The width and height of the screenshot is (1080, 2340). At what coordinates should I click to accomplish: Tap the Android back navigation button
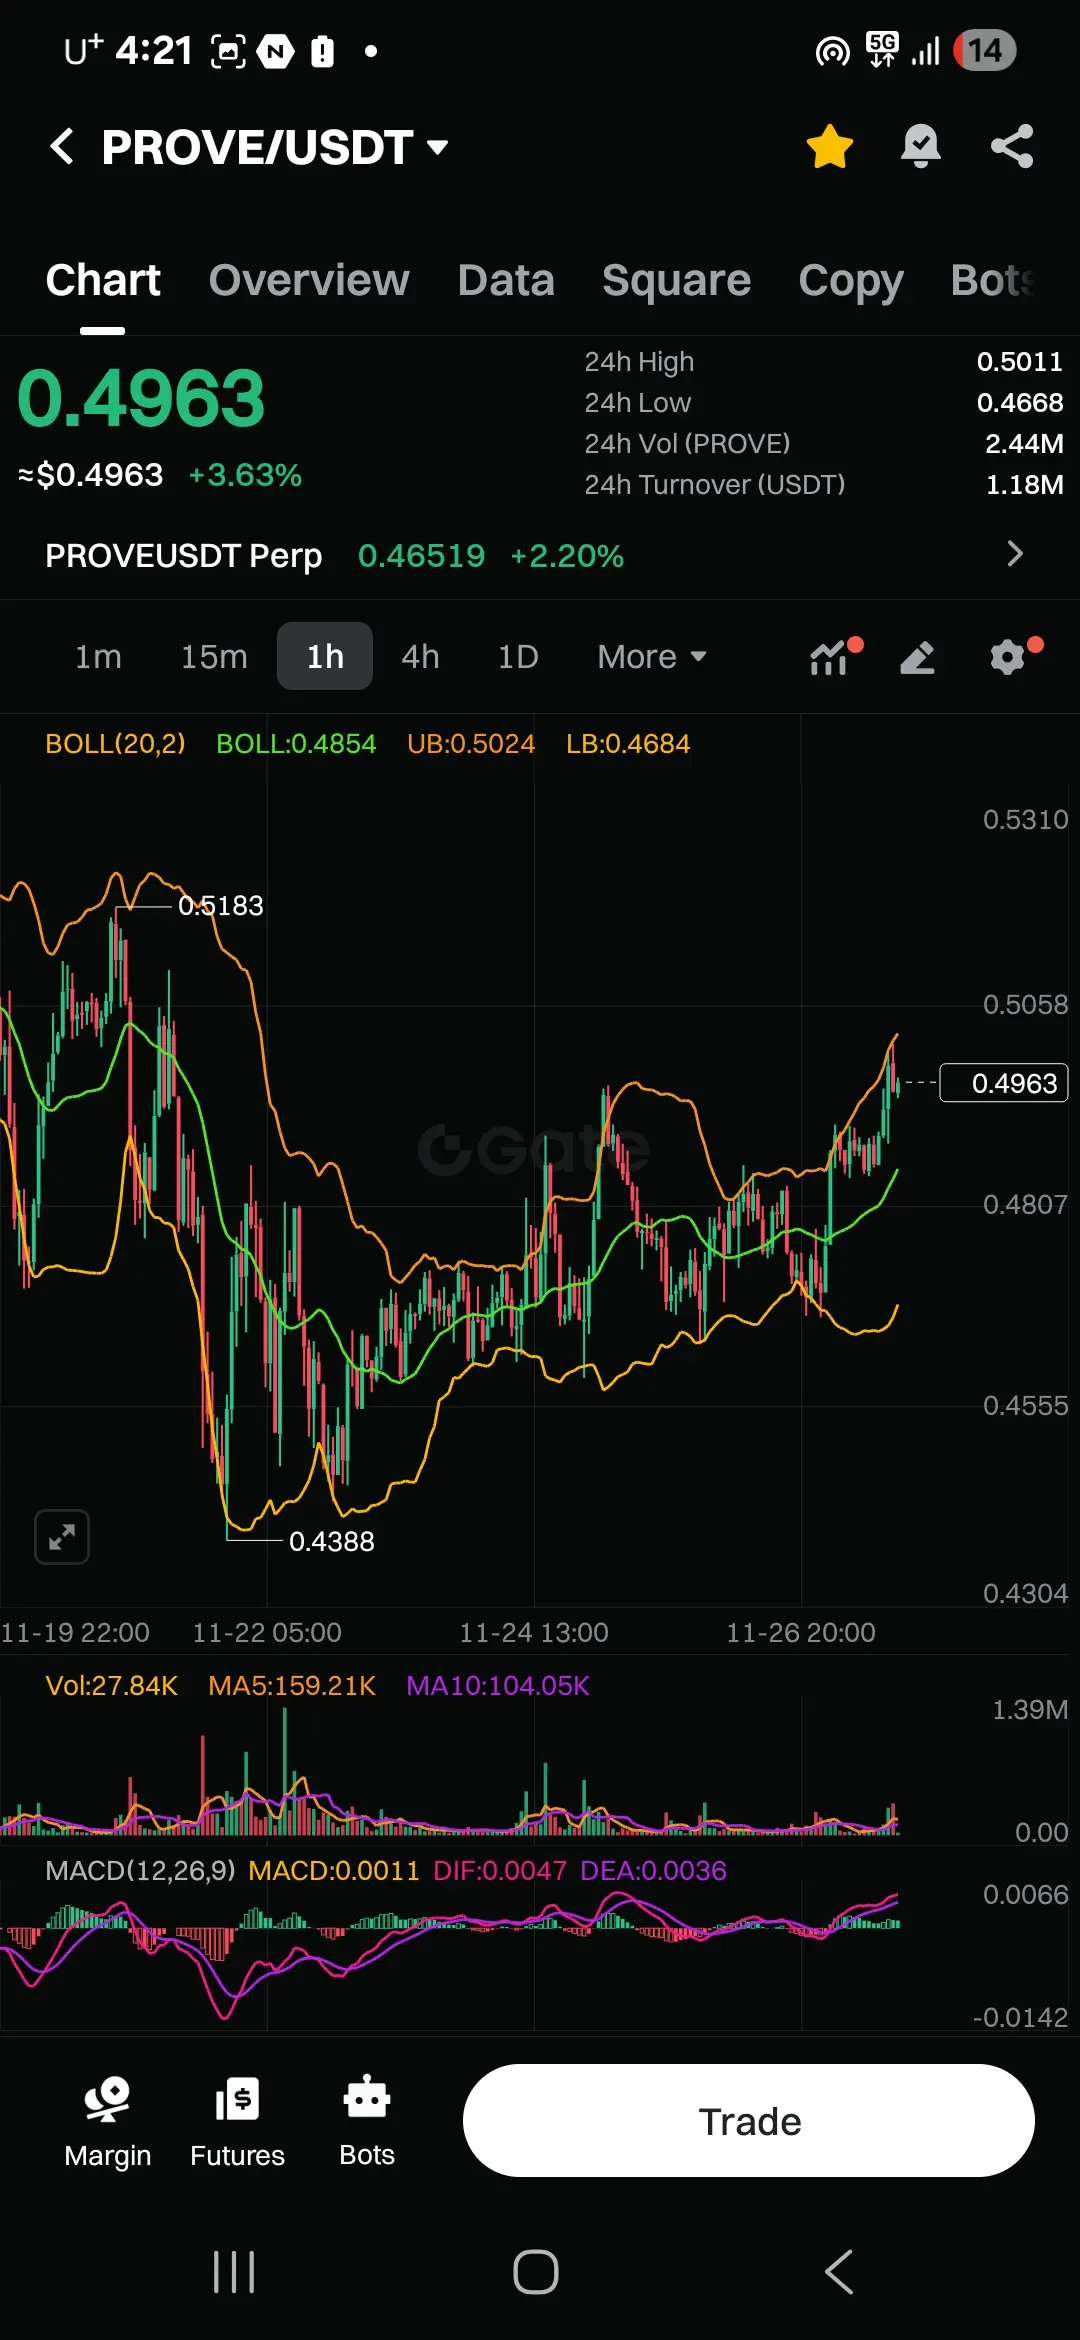839,2272
